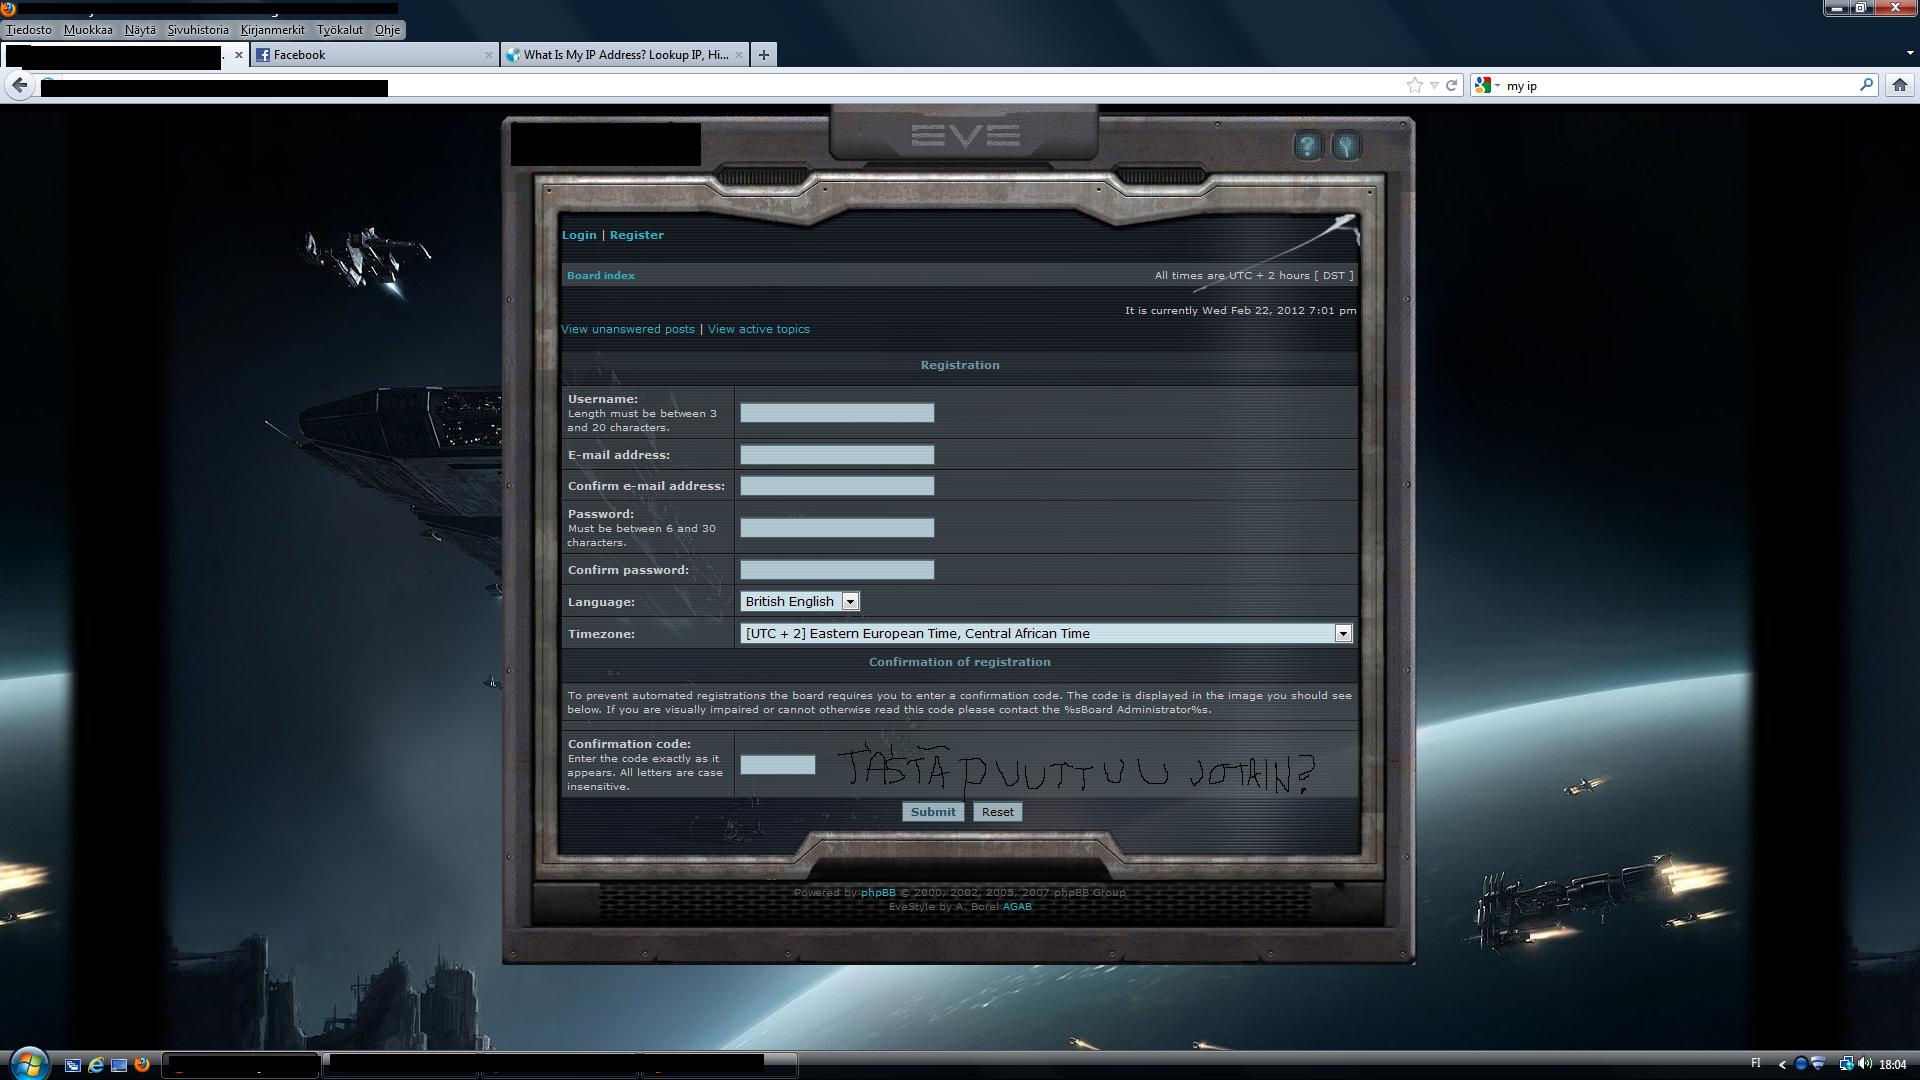Screen dimensions: 1920x1080
Task: Reload the page with the refresh icon
Action: point(1452,86)
